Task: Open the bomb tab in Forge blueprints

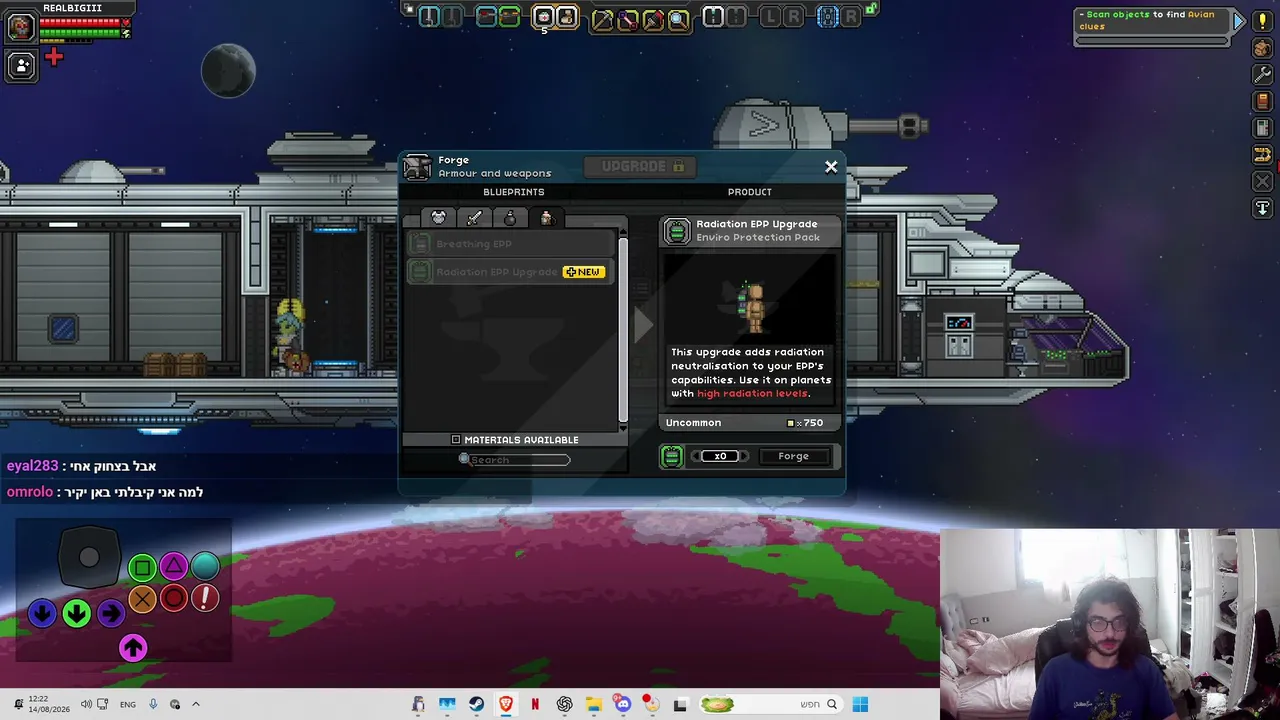Action: tap(510, 217)
